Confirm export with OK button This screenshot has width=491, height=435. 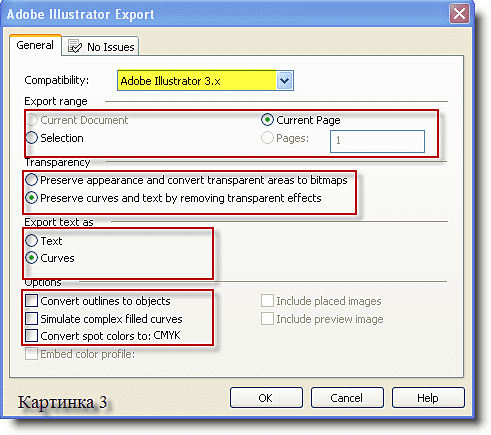coord(266,398)
